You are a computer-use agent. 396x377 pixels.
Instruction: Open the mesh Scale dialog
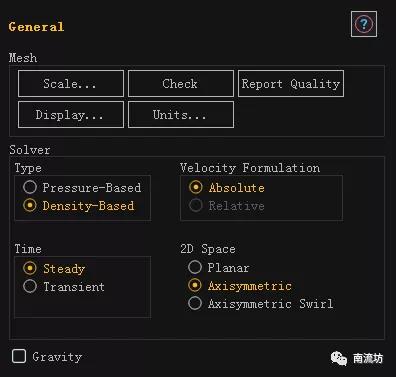71,83
